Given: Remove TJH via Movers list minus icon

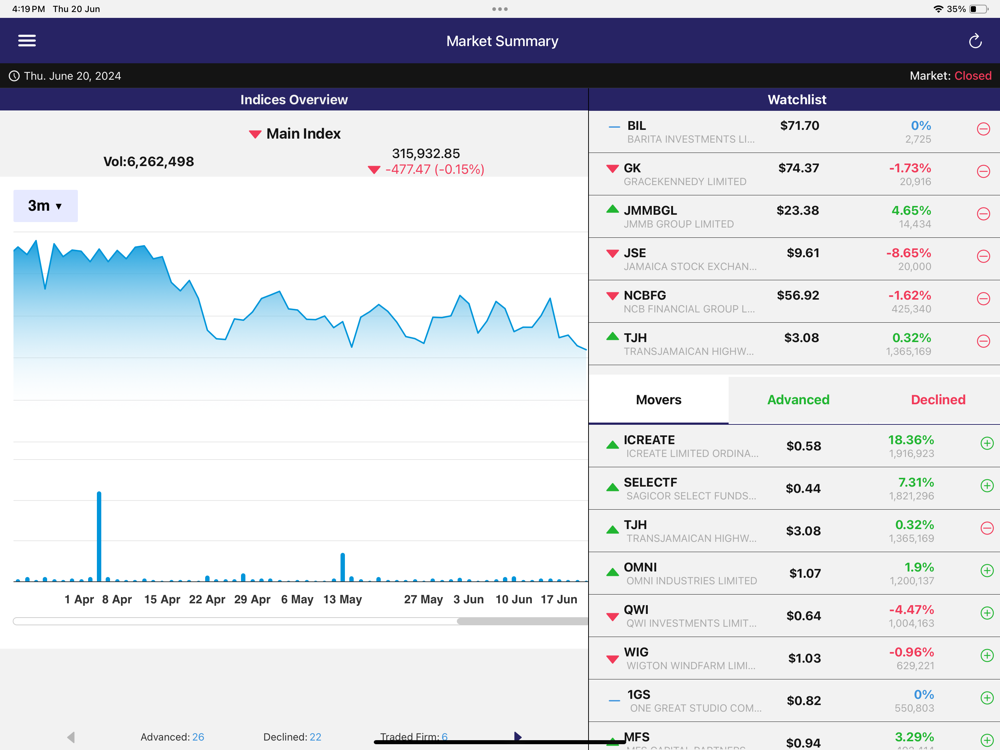Looking at the screenshot, I should pos(987,529).
